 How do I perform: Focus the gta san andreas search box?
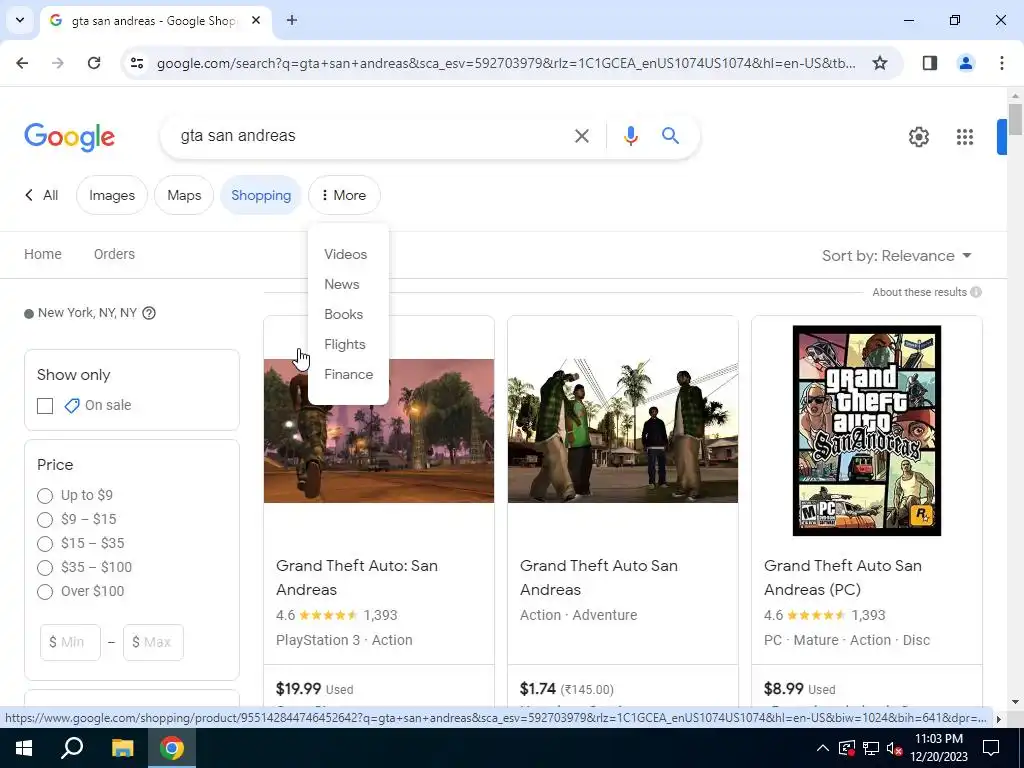pos(372,136)
